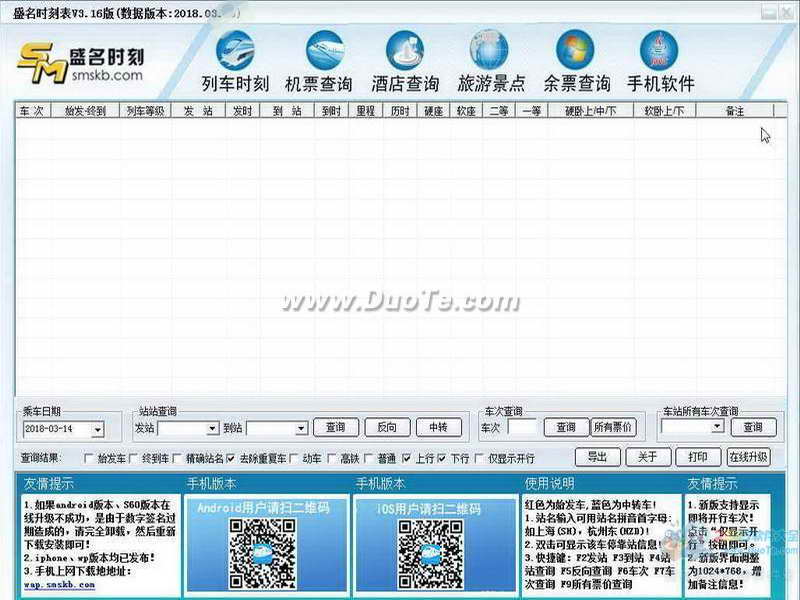Expand the 发站 departure station dropdown
800x600 pixels.
(x=212, y=429)
